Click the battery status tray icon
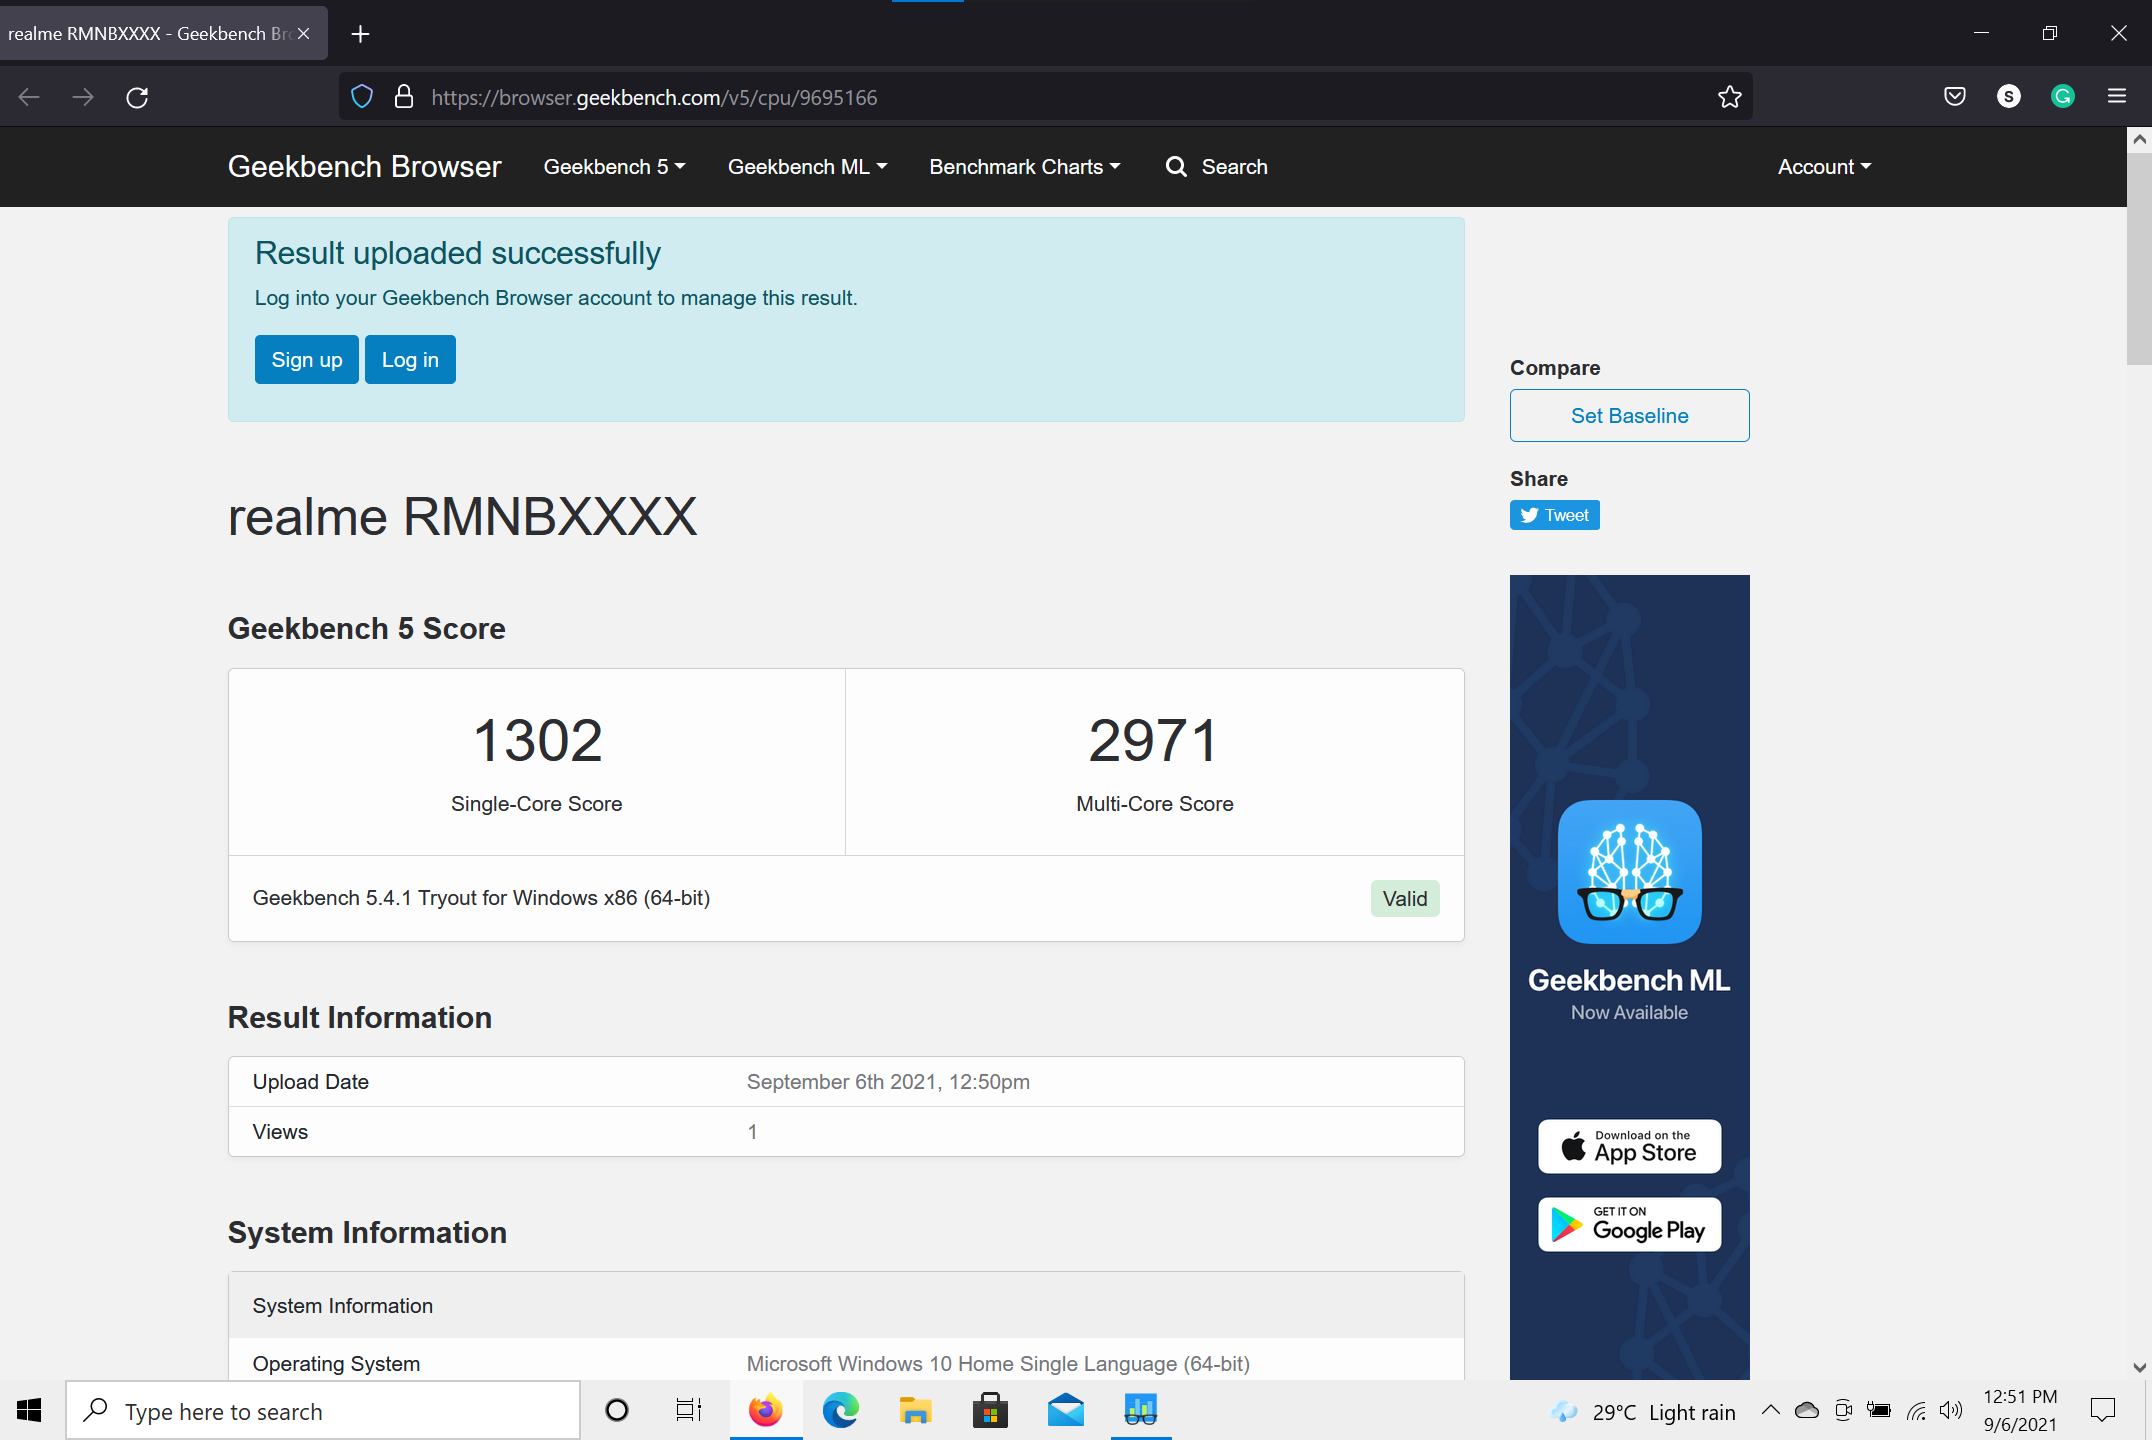 [1879, 1411]
